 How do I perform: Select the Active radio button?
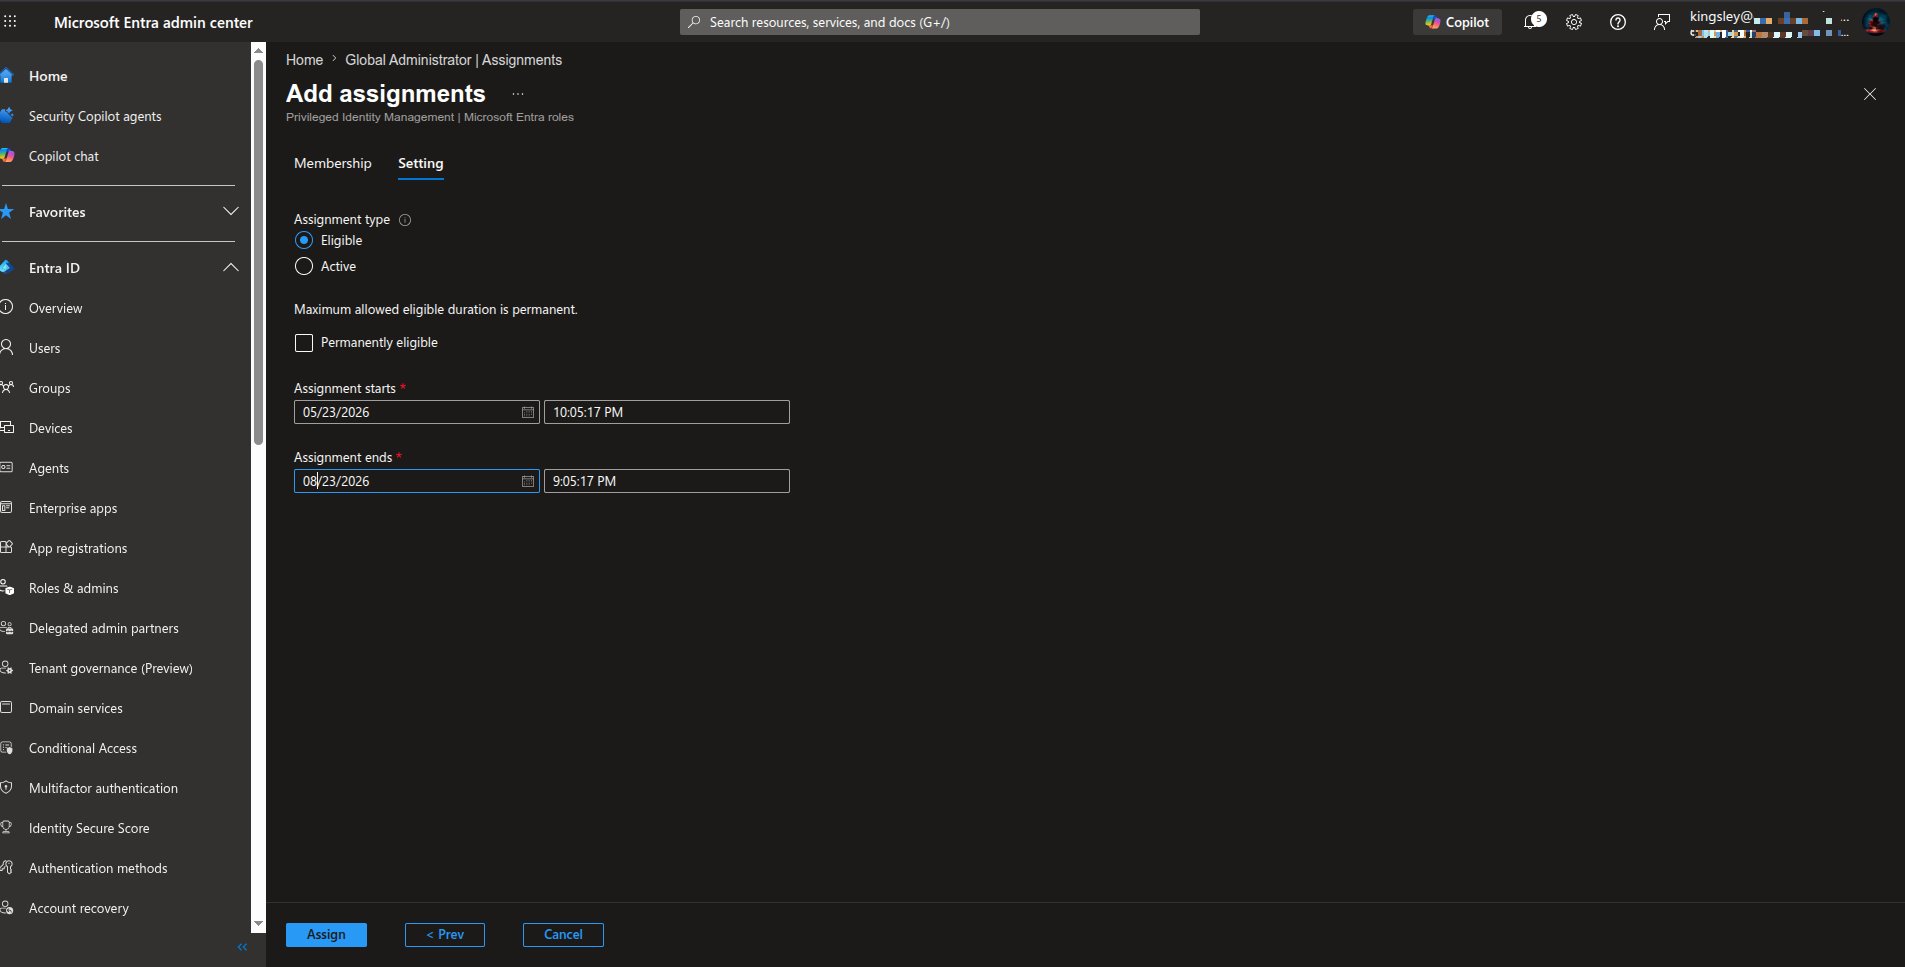click(x=304, y=266)
